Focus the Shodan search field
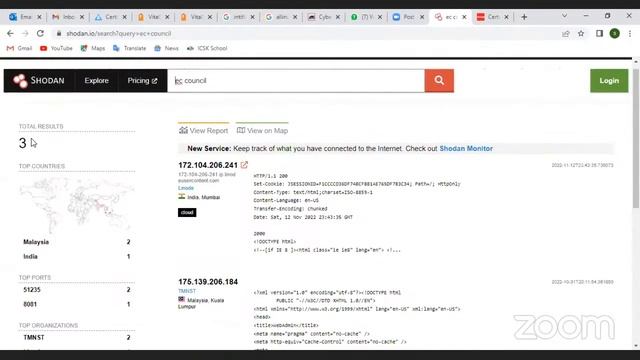This screenshot has width=640, height=360. click(296, 81)
